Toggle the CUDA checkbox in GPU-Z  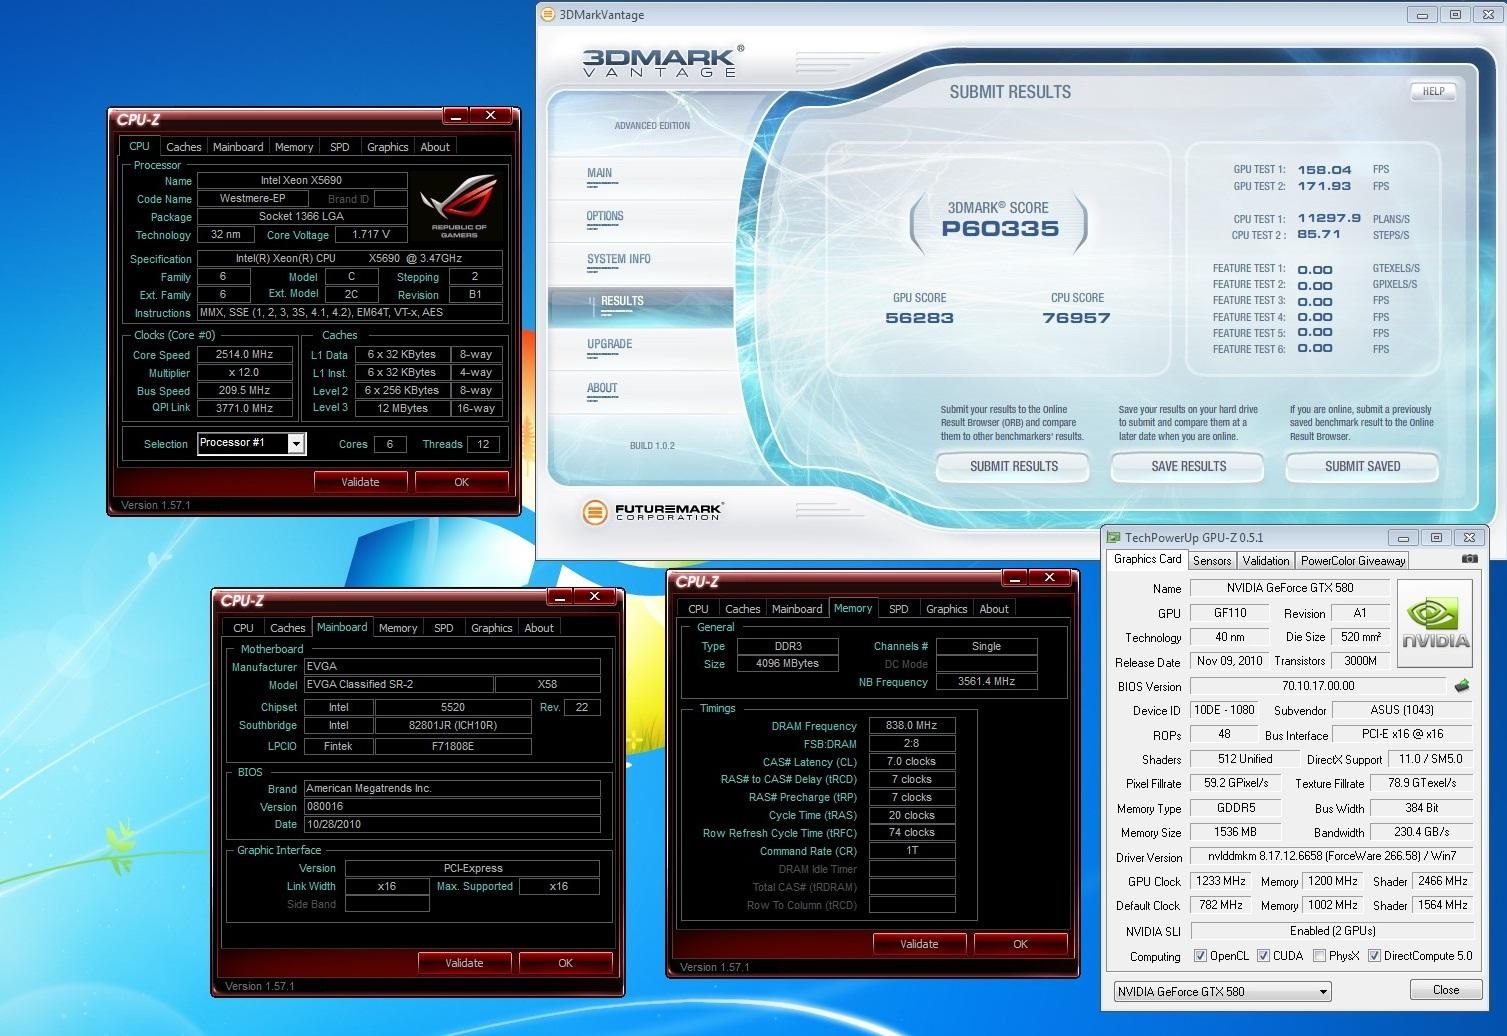pyautogui.click(x=1263, y=956)
